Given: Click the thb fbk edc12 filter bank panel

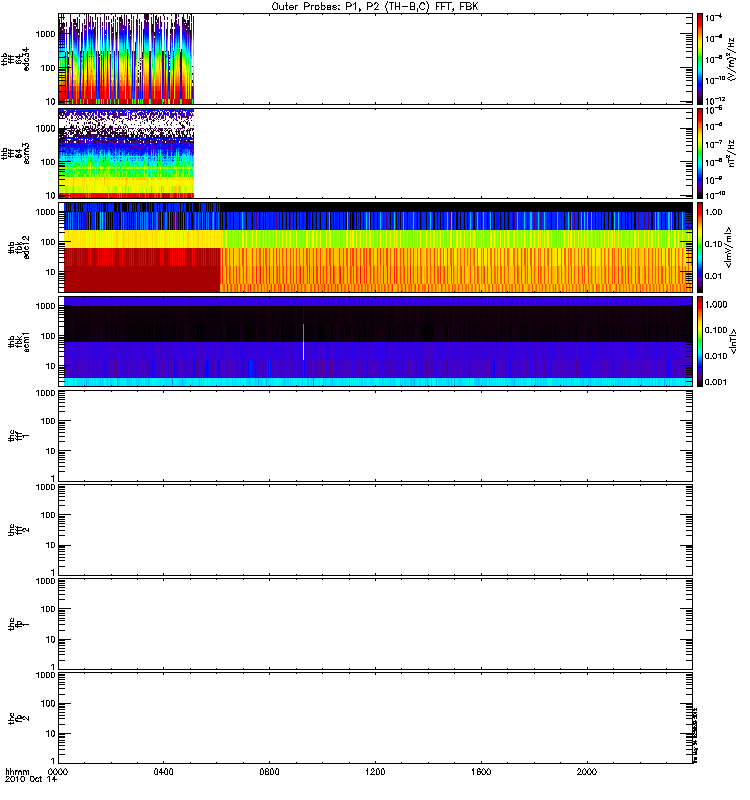Looking at the screenshot, I should click(x=375, y=247).
